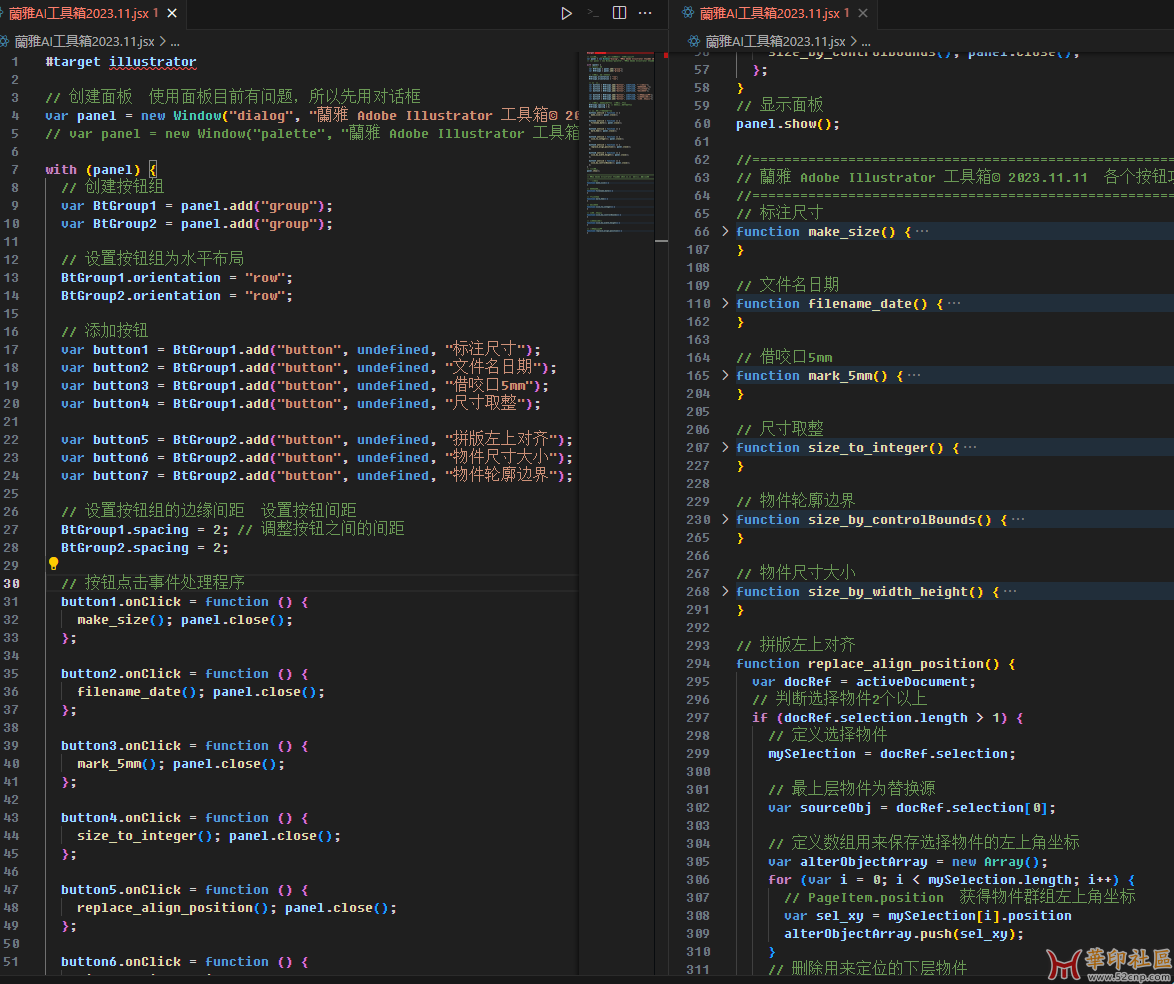Run the script with the play icon
Viewport: 1174px width, 984px height.
click(x=567, y=13)
